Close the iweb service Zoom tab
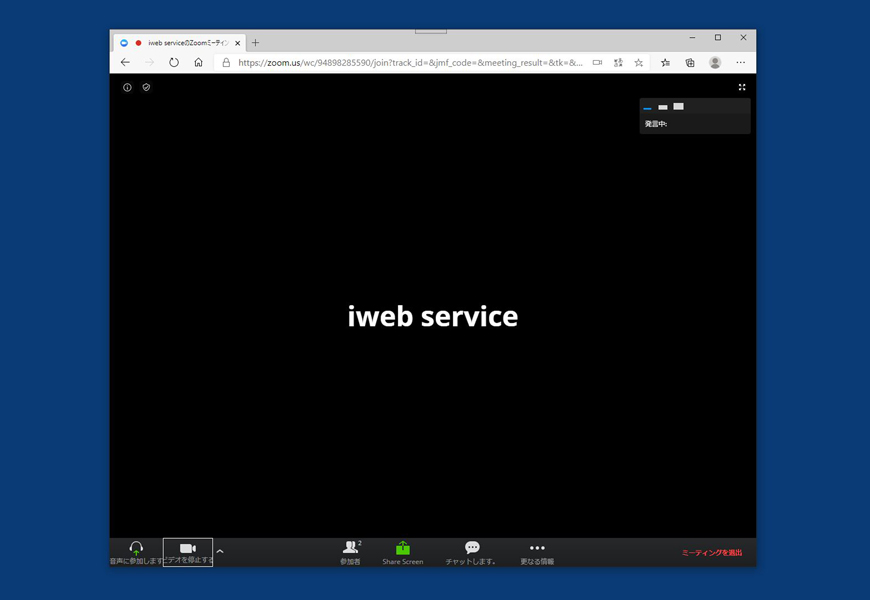The width and height of the screenshot is (870, 600). click(237, 43)
